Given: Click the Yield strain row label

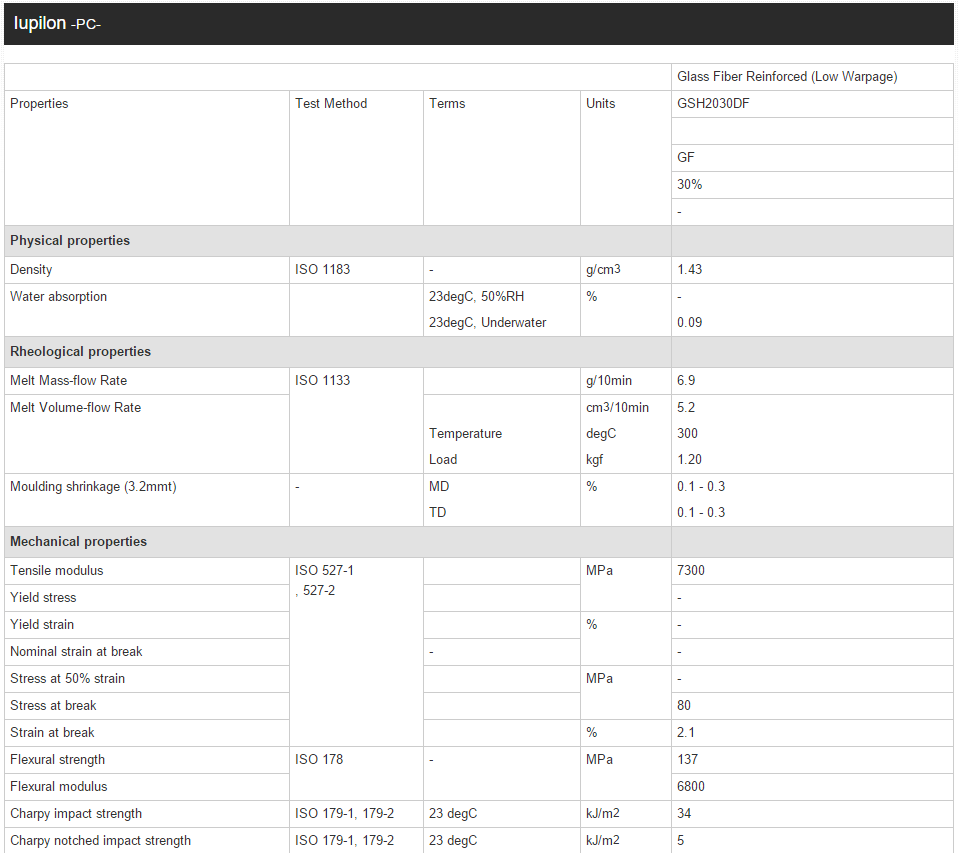Looking at the screenshot, I should click(x=42, y=624).
